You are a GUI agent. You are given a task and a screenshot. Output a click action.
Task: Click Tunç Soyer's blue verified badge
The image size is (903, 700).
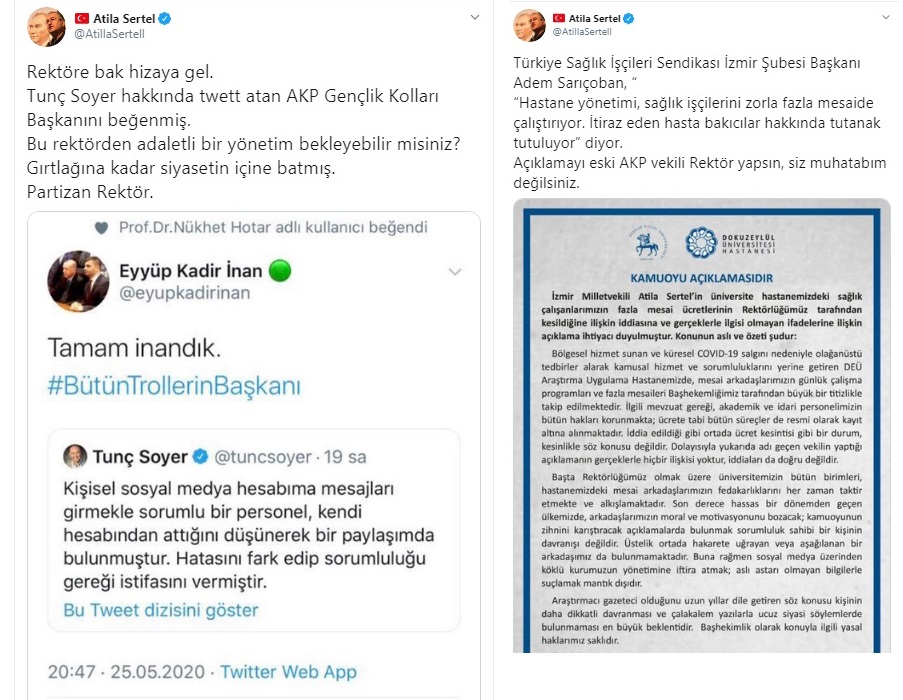[x=200, y=456]
